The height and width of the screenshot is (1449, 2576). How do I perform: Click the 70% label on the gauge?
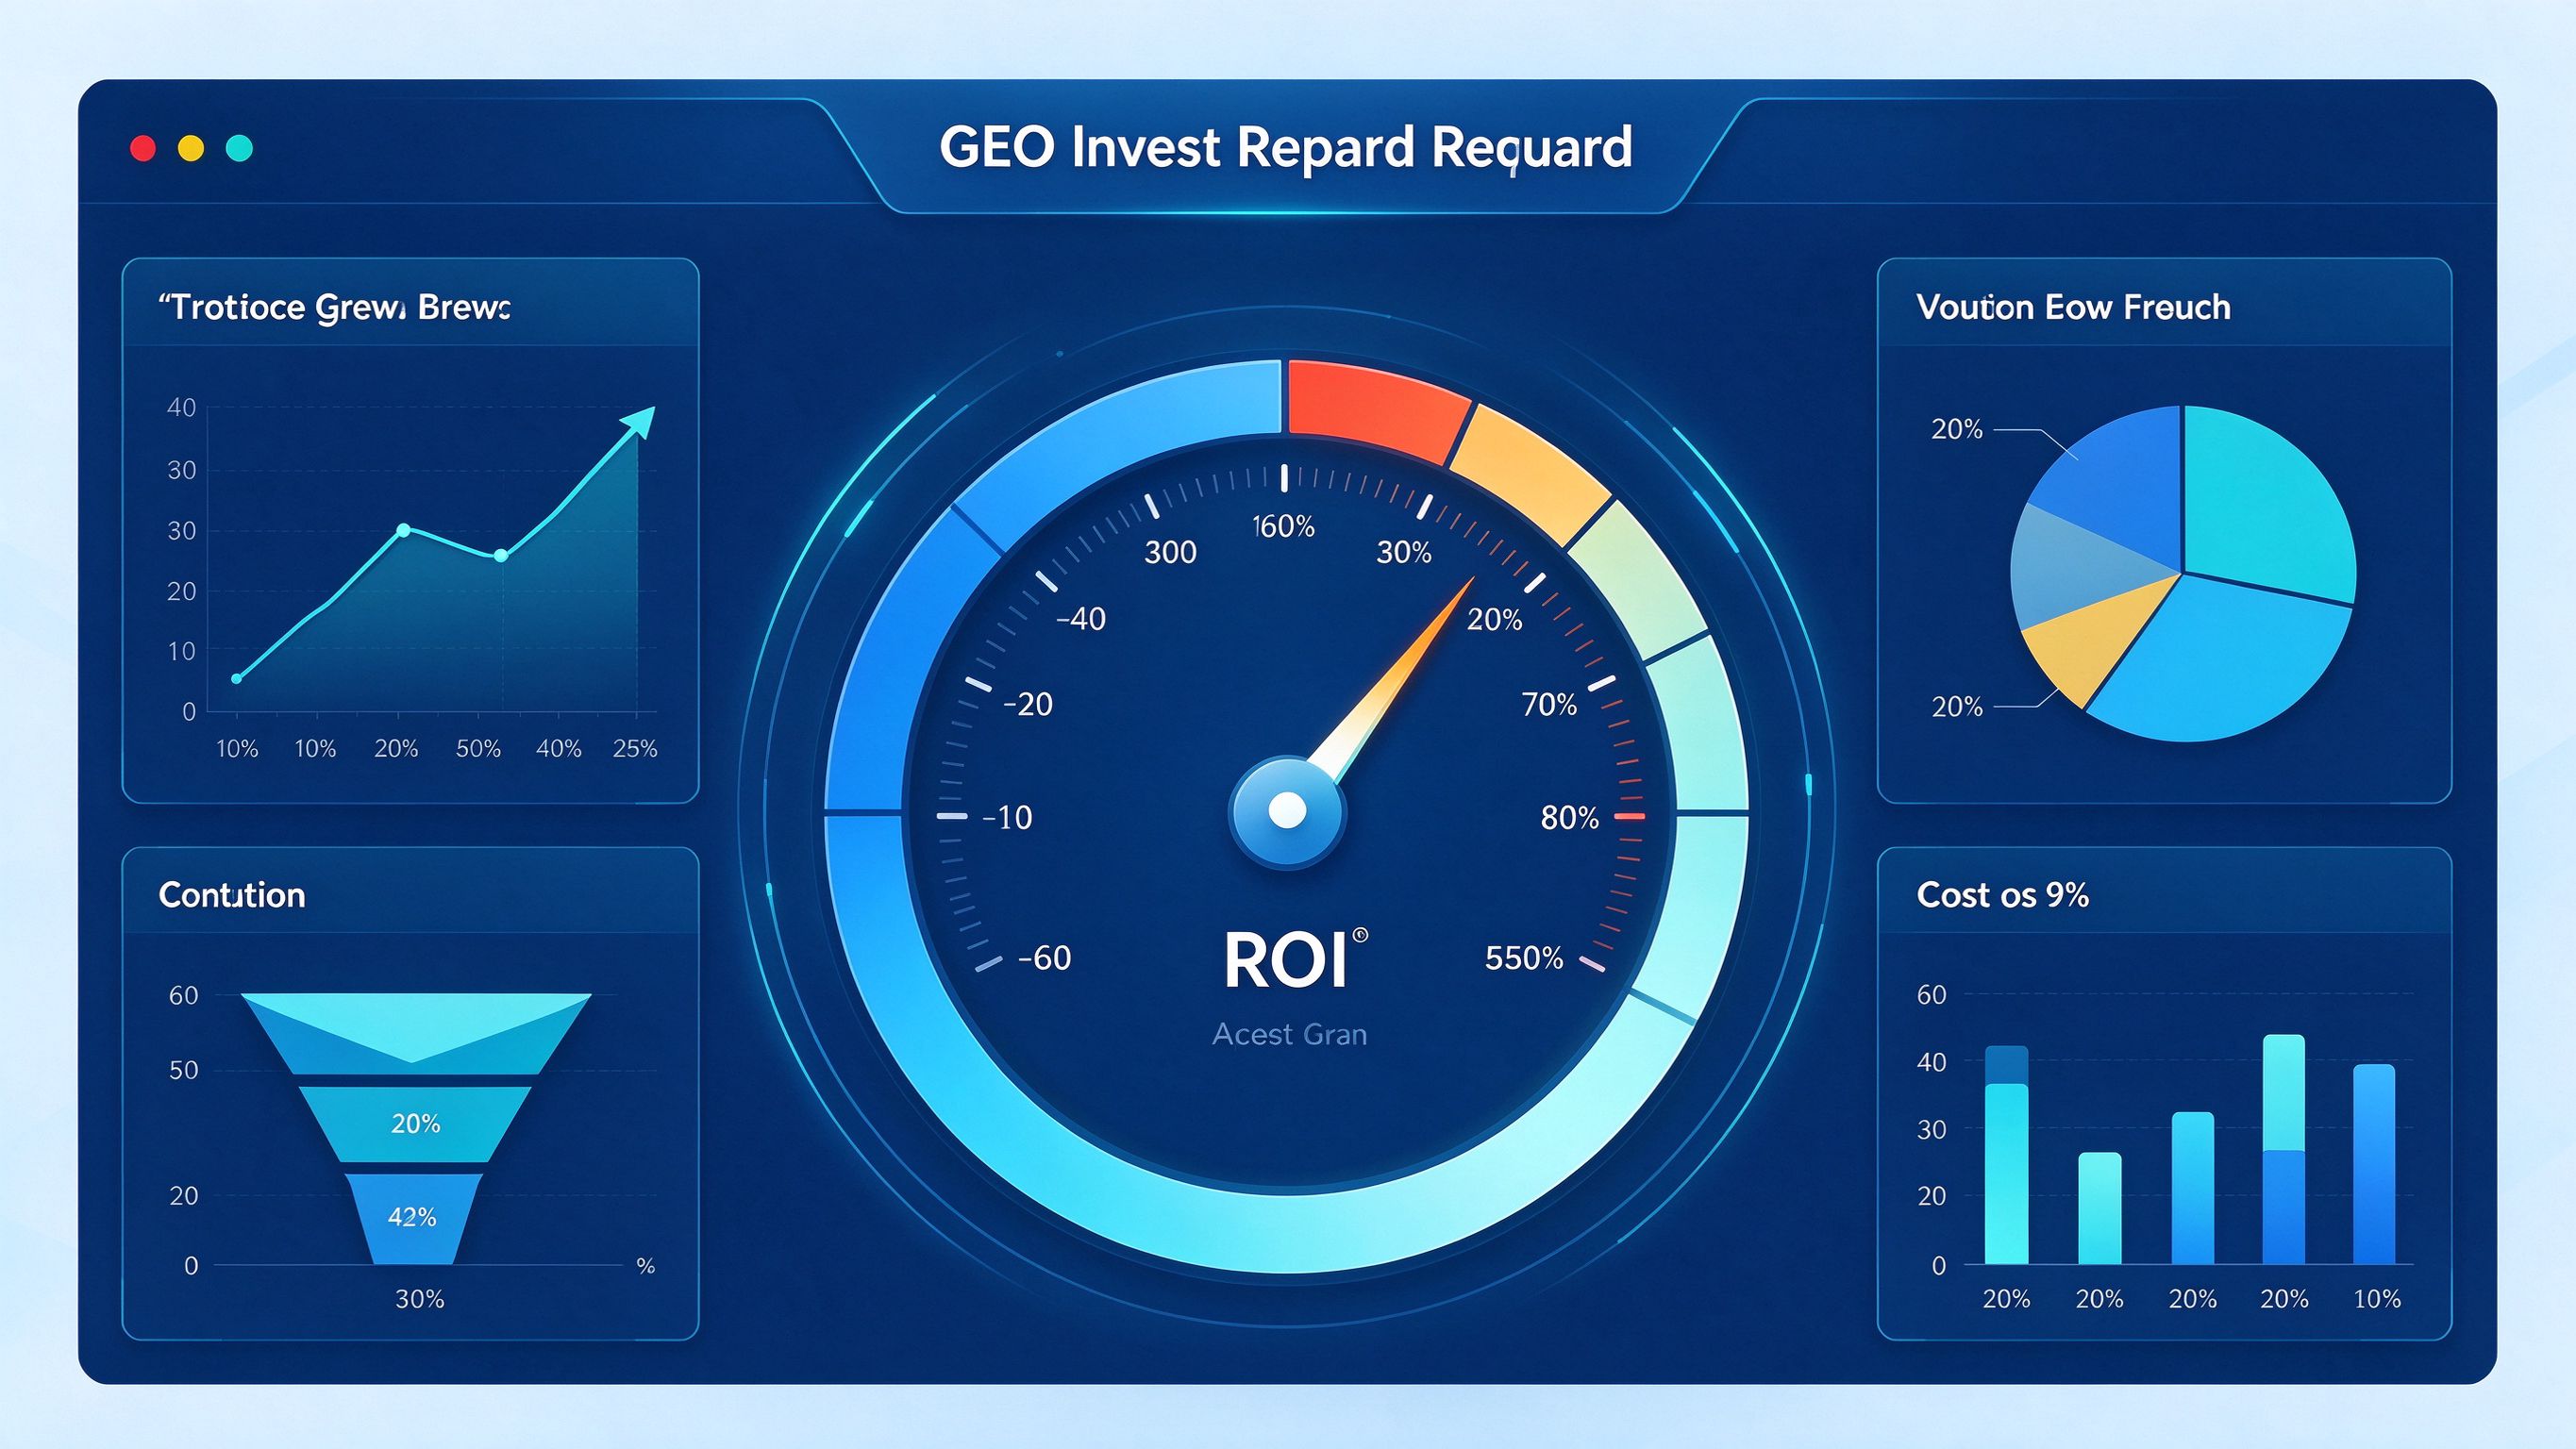1549,705
